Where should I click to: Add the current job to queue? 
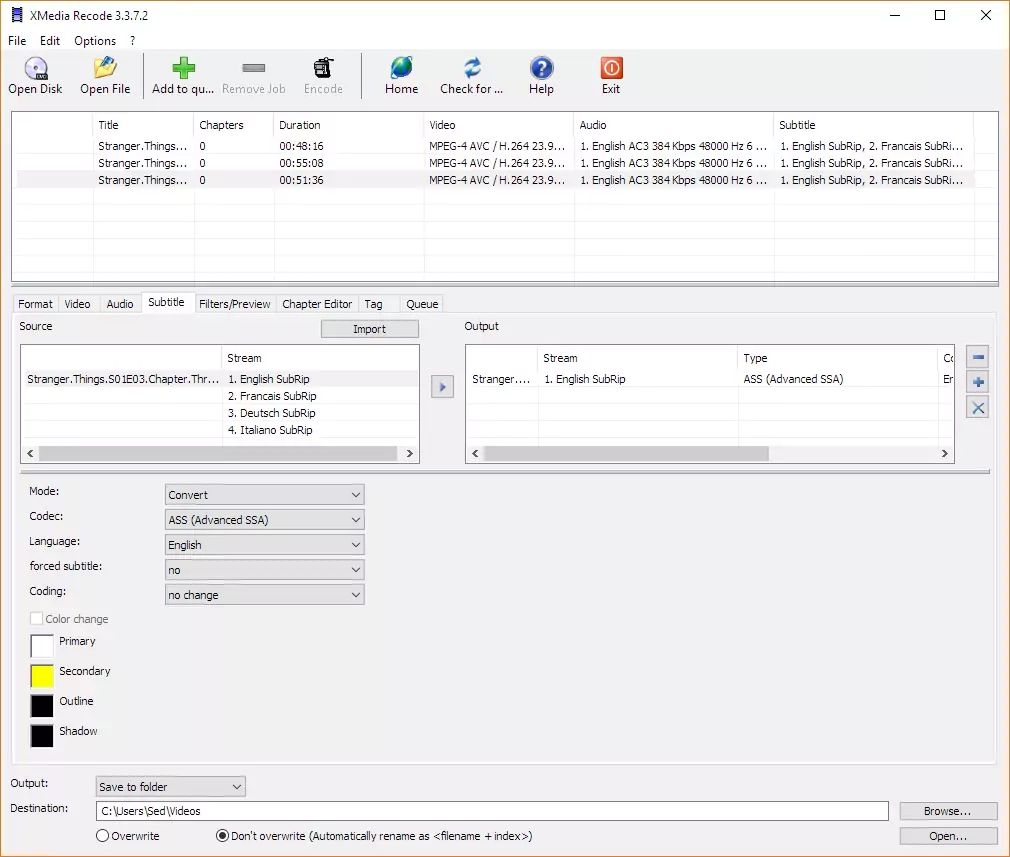point(182,75)
